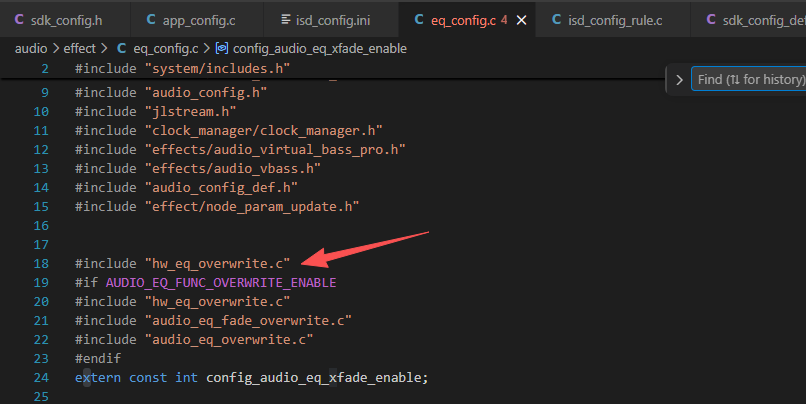
Task: Focus the Find input field
Action: click(x=748, y=79)
